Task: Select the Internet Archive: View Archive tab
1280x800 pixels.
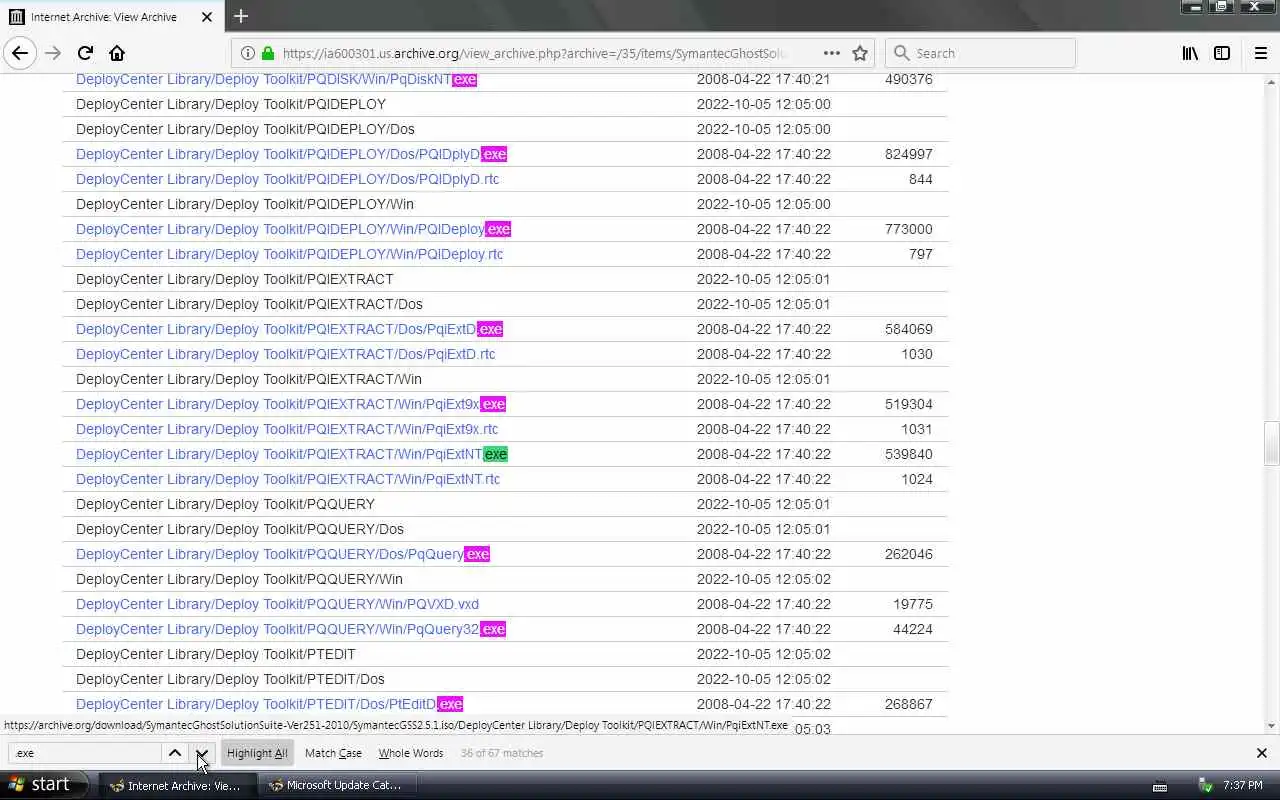Action: pos(110,17)
